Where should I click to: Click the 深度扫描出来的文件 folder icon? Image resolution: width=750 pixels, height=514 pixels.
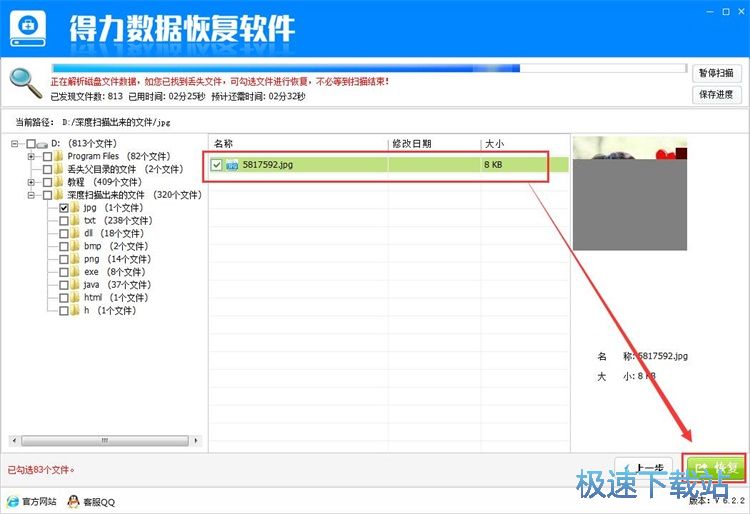(59, 195)
